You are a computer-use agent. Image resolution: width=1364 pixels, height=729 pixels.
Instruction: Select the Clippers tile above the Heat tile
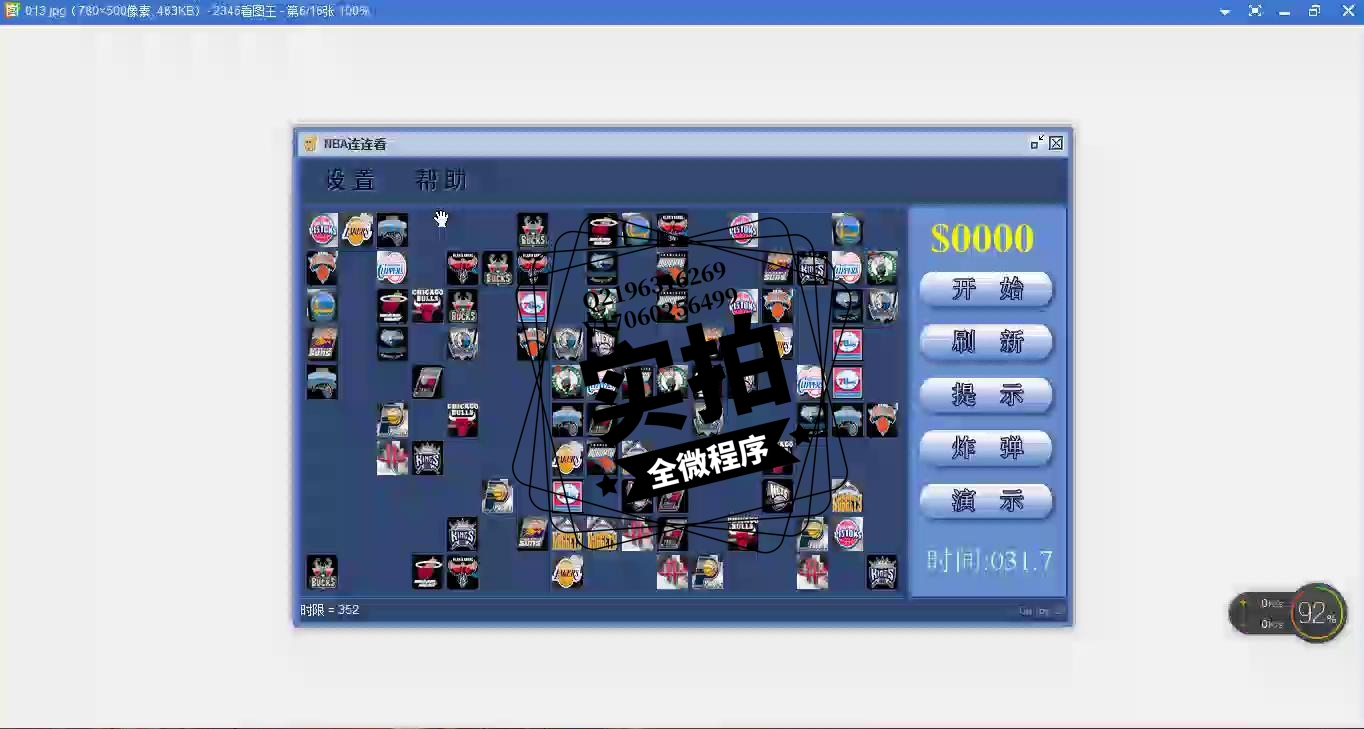(392, 268)
